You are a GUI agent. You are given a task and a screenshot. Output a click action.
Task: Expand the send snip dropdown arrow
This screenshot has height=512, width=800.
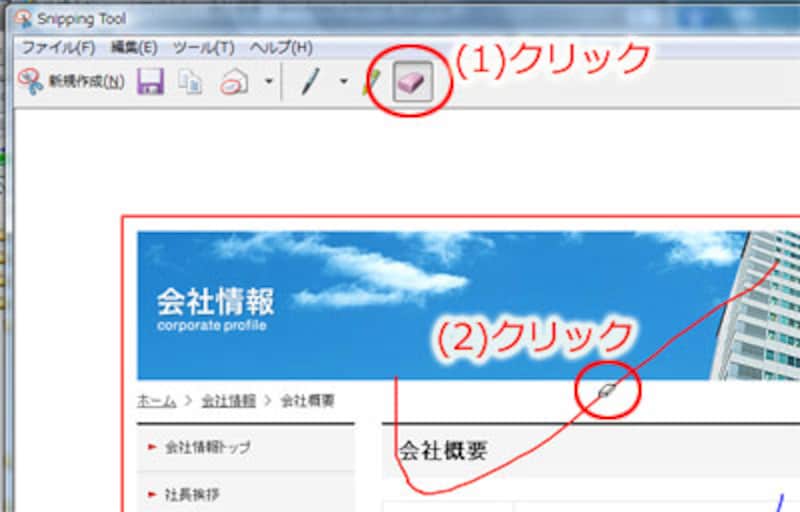tap(269, 82)
